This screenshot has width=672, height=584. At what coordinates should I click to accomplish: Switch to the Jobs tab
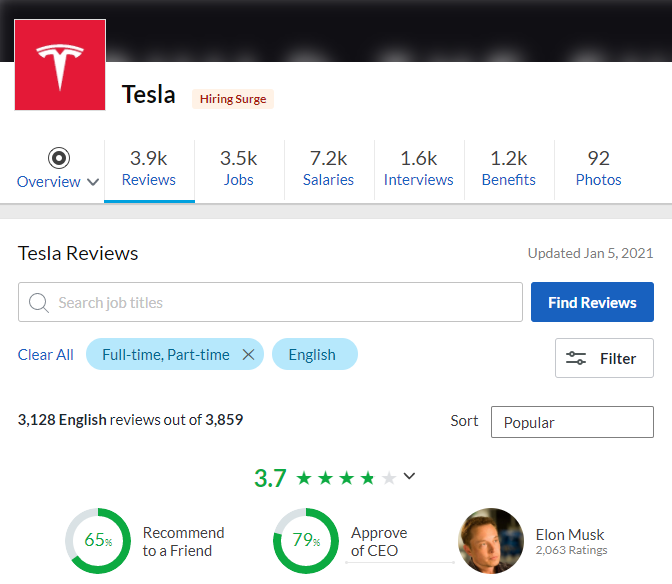239,168
